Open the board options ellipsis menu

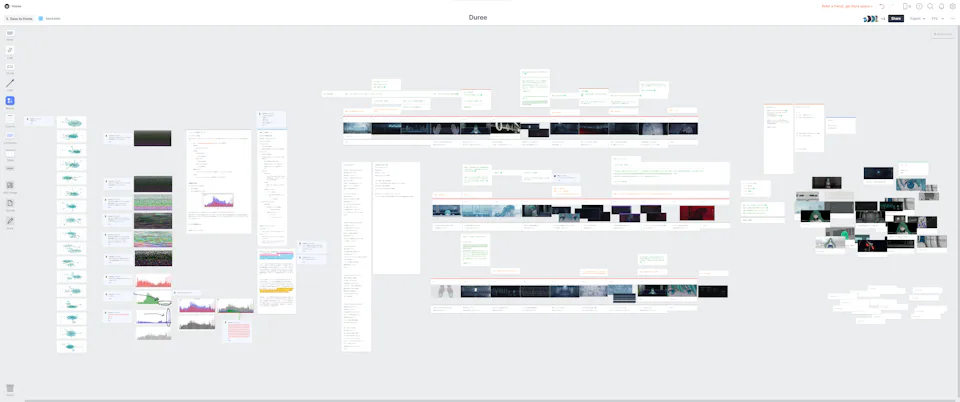point(953,18)
